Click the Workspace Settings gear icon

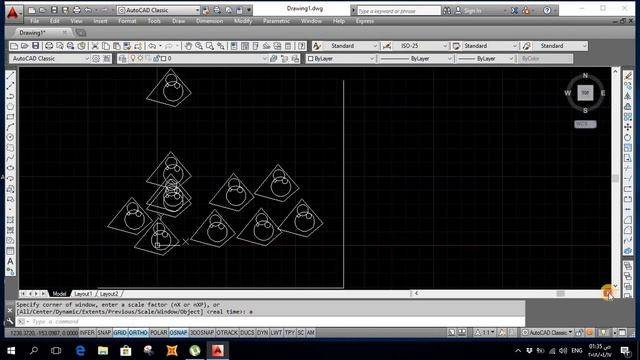pos(96,59)
